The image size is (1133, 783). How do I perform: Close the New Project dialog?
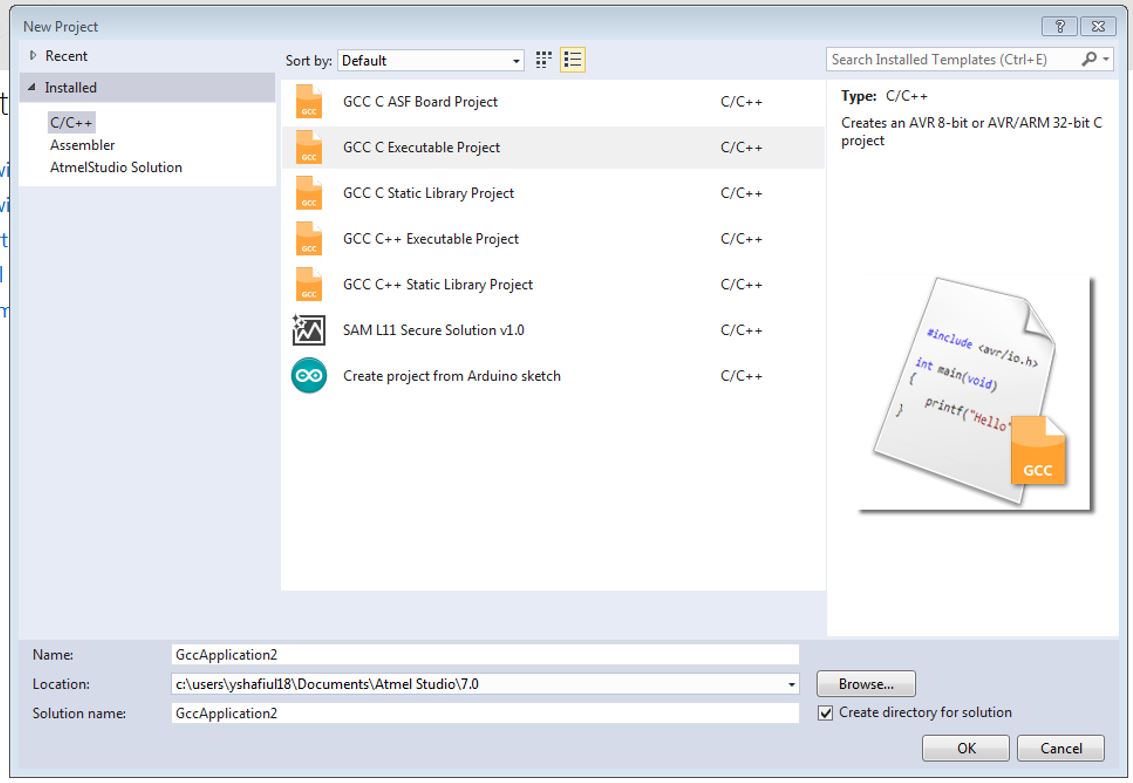point(1098,27)
